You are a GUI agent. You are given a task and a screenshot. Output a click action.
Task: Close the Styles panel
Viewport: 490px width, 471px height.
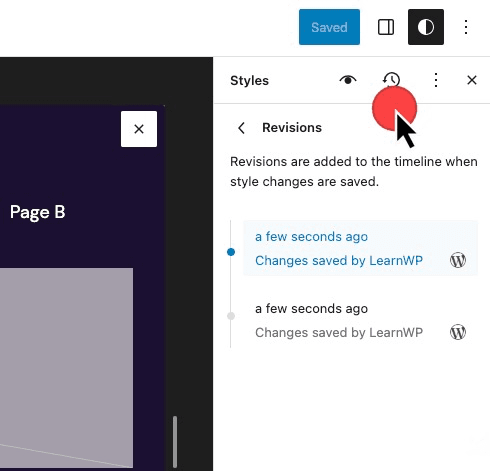coord(472,80)
